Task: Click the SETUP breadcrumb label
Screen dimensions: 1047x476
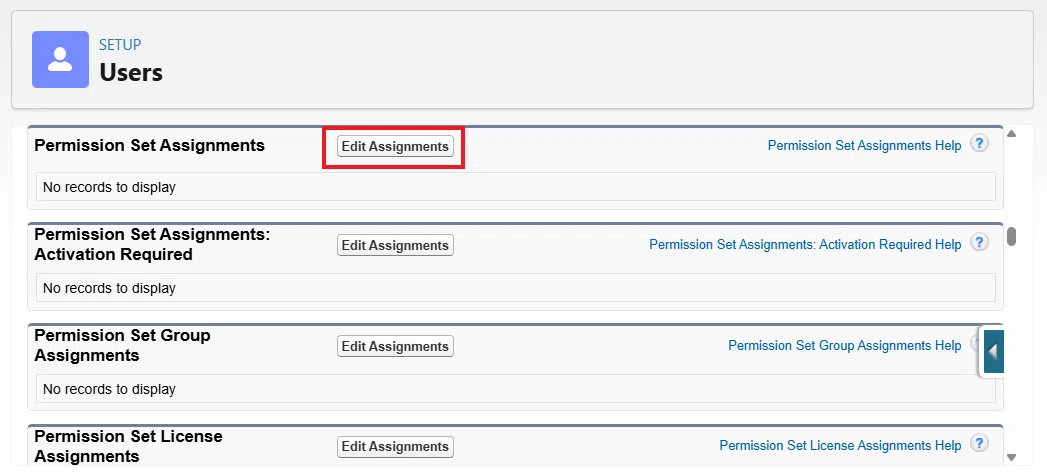Action: tap(120, 45)
